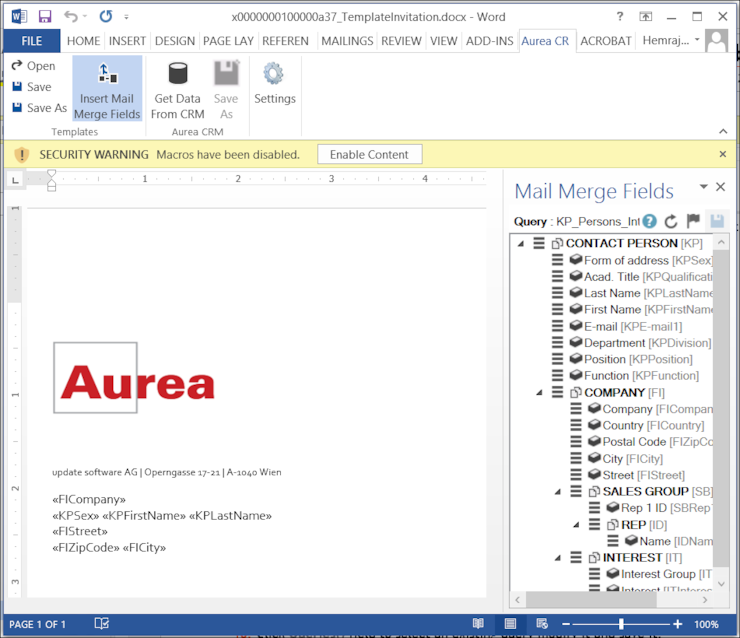
Task: Click the save icon in Mail Merge pane
Action: tap(717, 220)
